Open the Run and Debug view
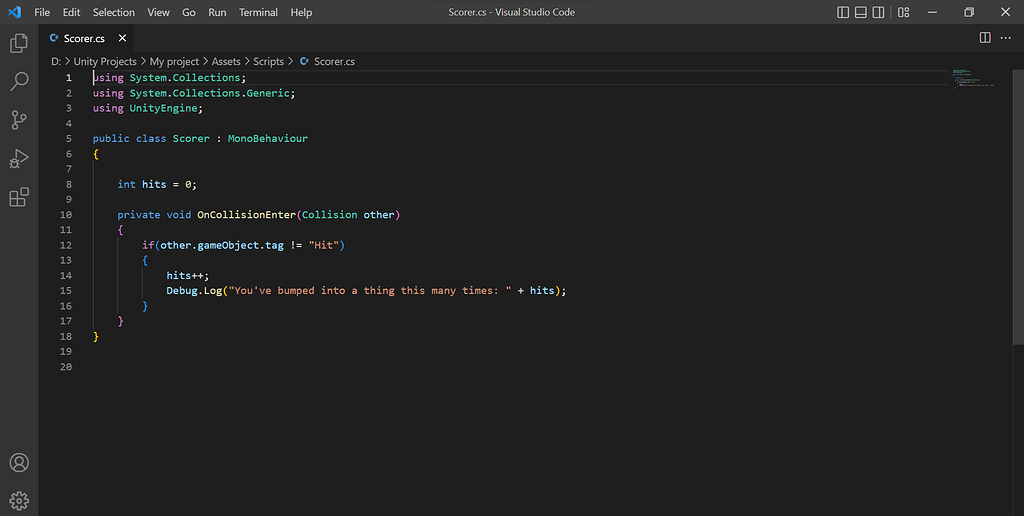This screenshot has width=1024, height=516. pos(19,159)
